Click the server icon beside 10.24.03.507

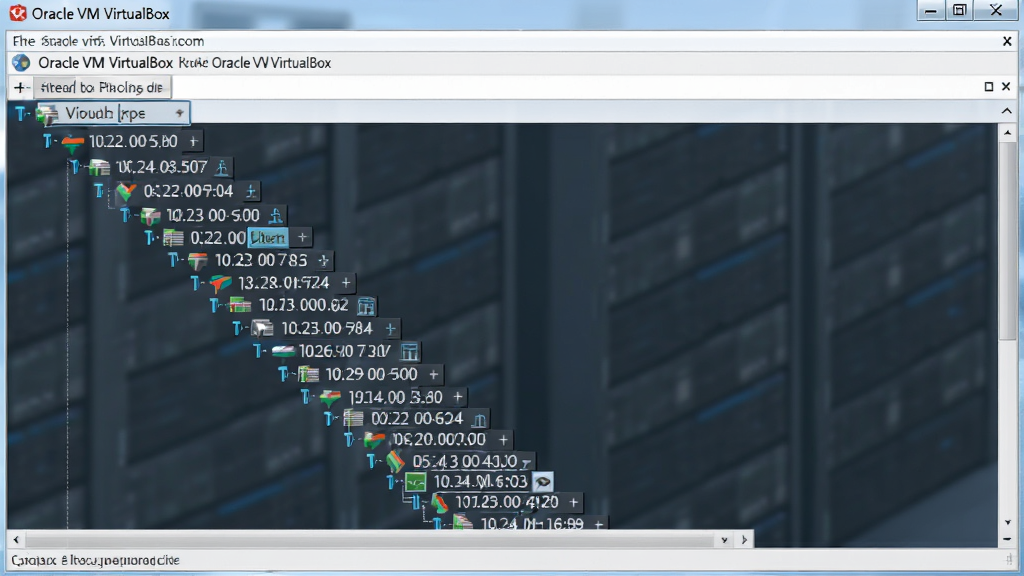[99, 168]
